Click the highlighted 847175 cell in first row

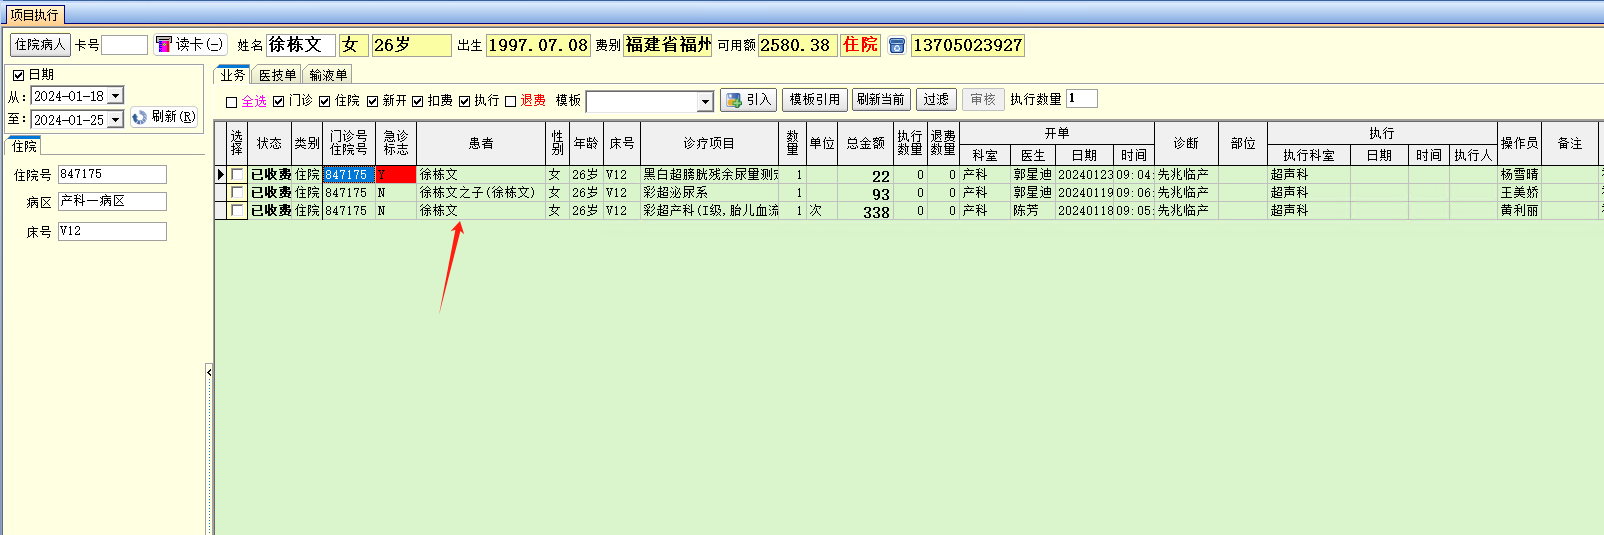pos(349,174)
